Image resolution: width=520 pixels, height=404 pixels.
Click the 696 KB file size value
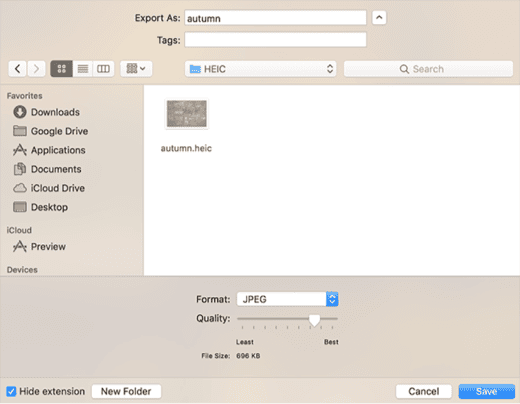pyautogui.click(x=248, y=356)
